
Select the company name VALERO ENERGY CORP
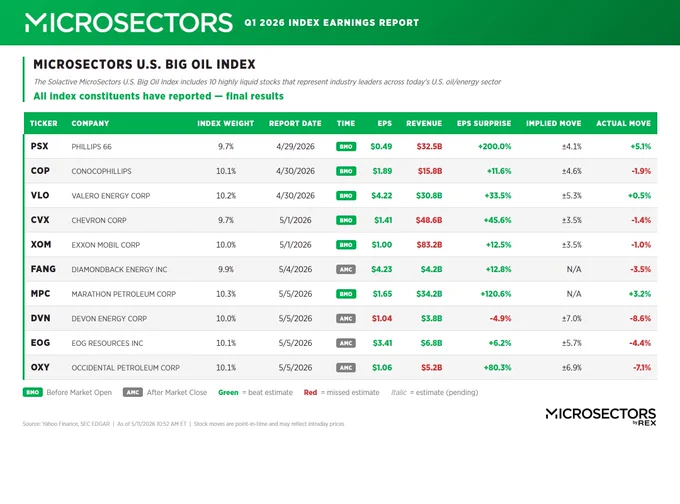click(111, 196)
